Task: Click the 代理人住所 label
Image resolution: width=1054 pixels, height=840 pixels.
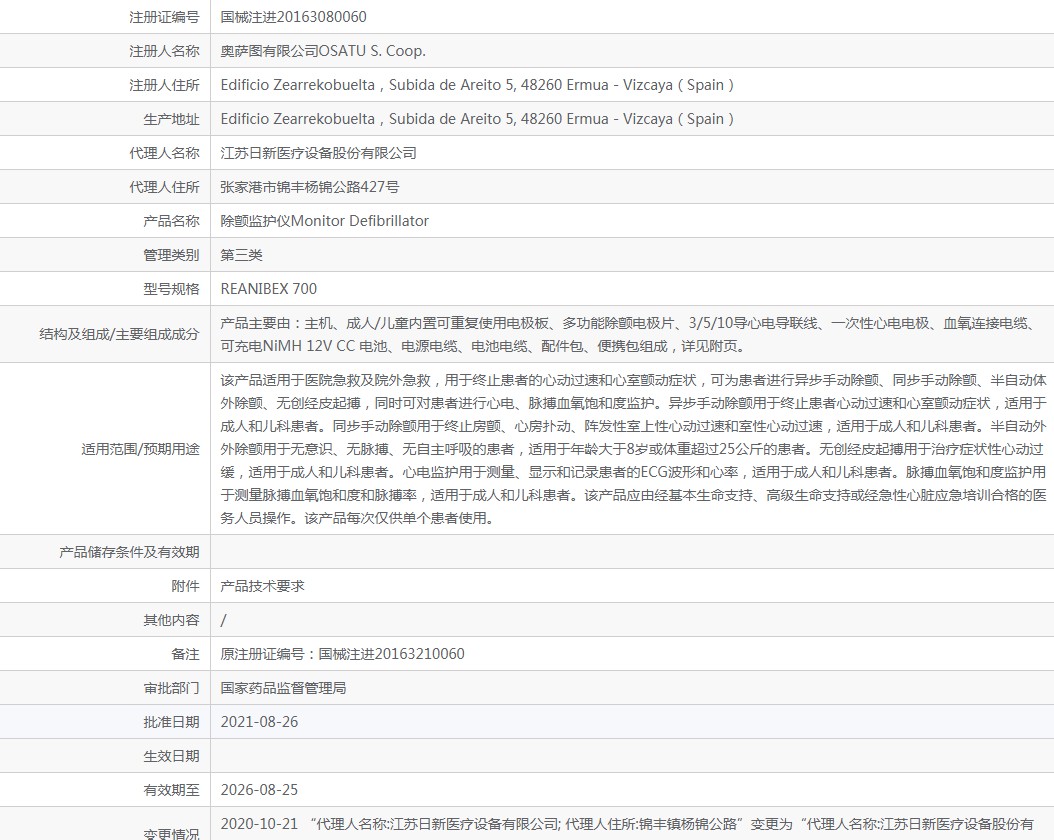Action: tap(164, 187)
